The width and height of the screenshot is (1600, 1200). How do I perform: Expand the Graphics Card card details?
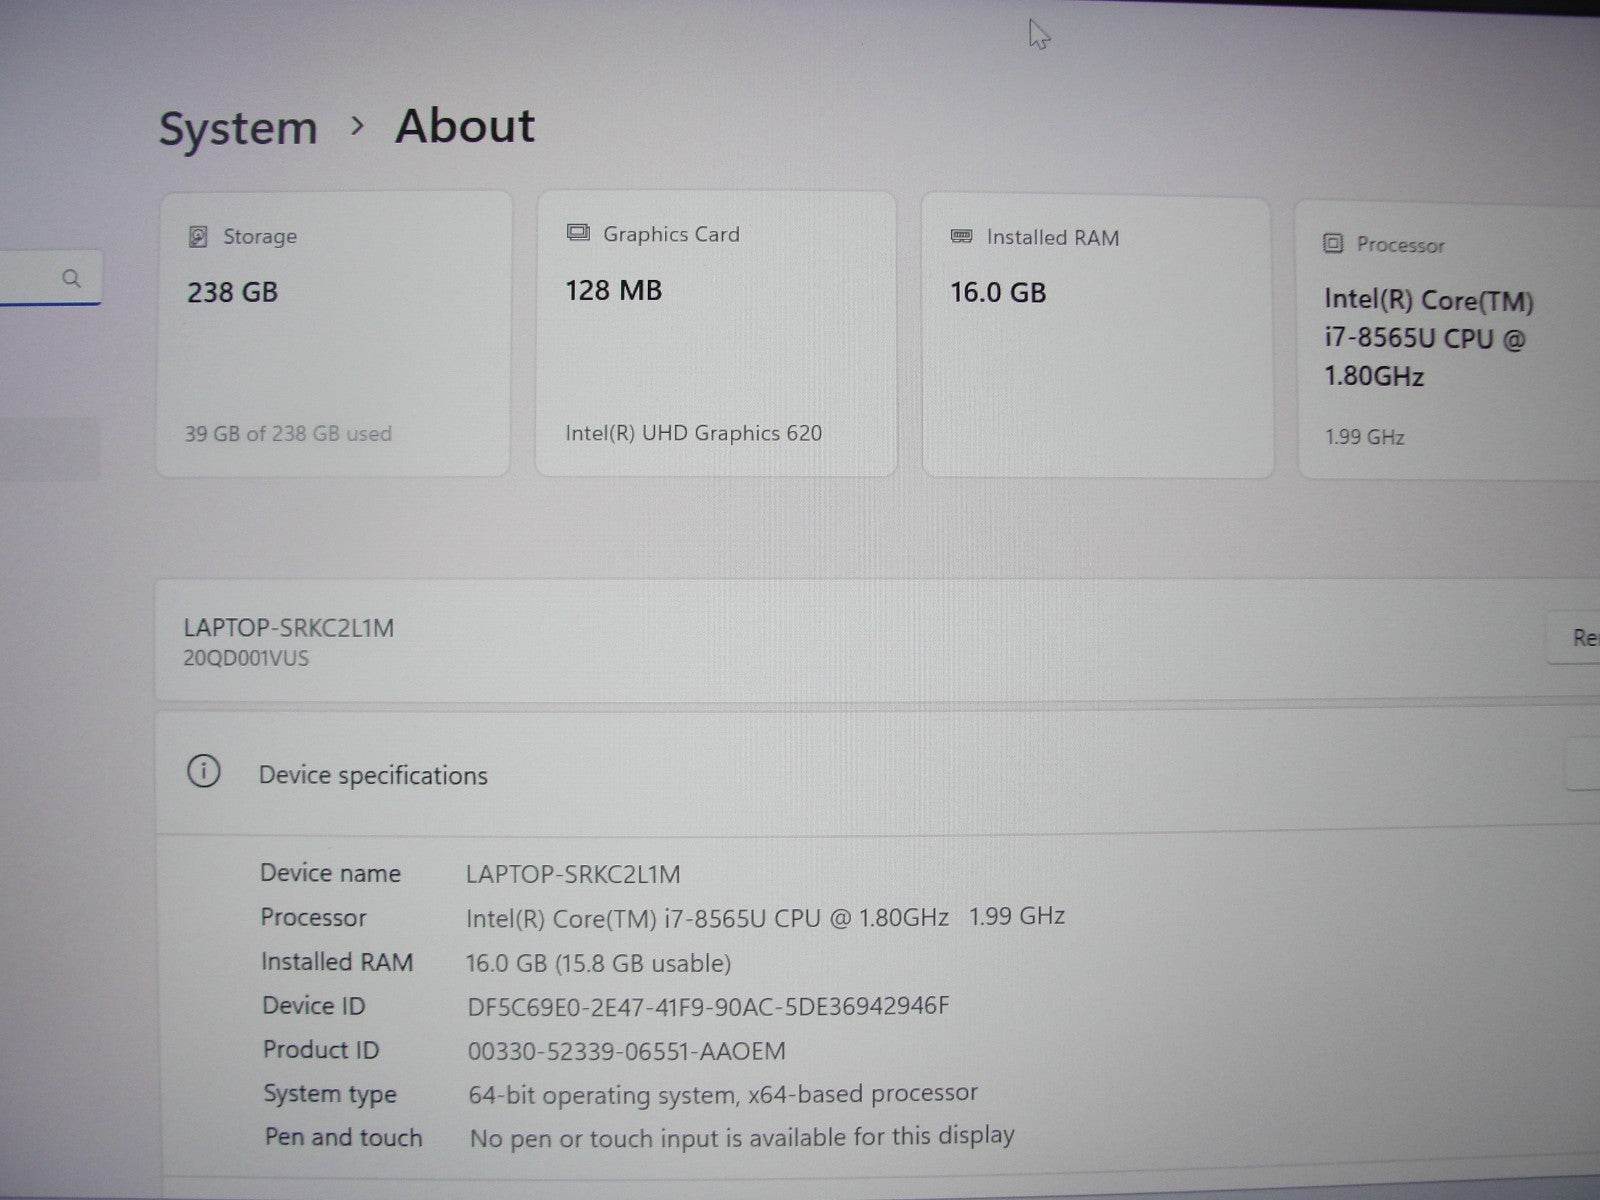pos(716,330)
